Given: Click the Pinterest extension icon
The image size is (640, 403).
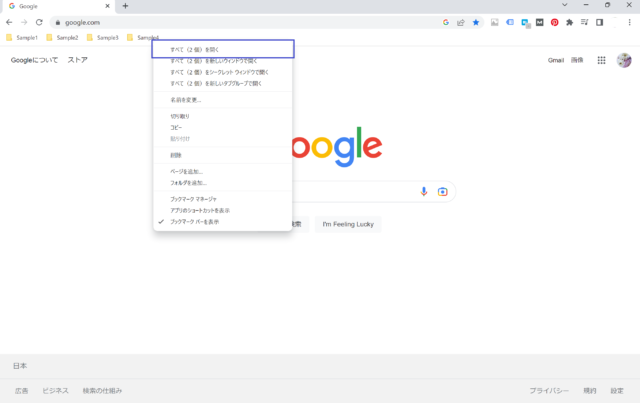Looking at the screenshot, I should [554, 22].
